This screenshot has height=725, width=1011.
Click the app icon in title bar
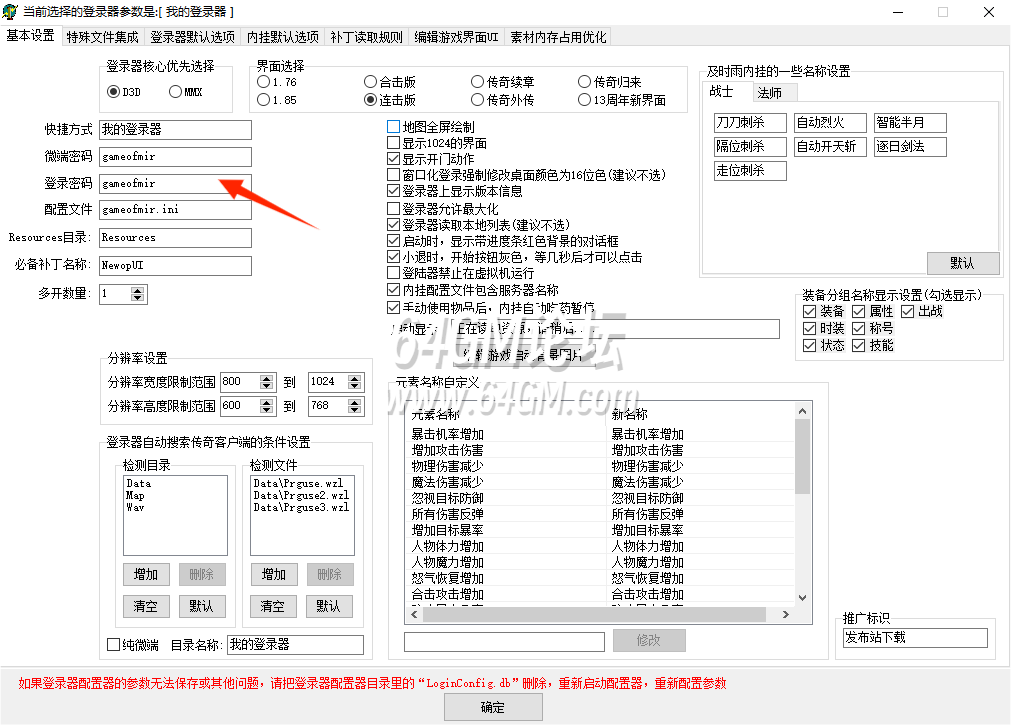[10, 12]
